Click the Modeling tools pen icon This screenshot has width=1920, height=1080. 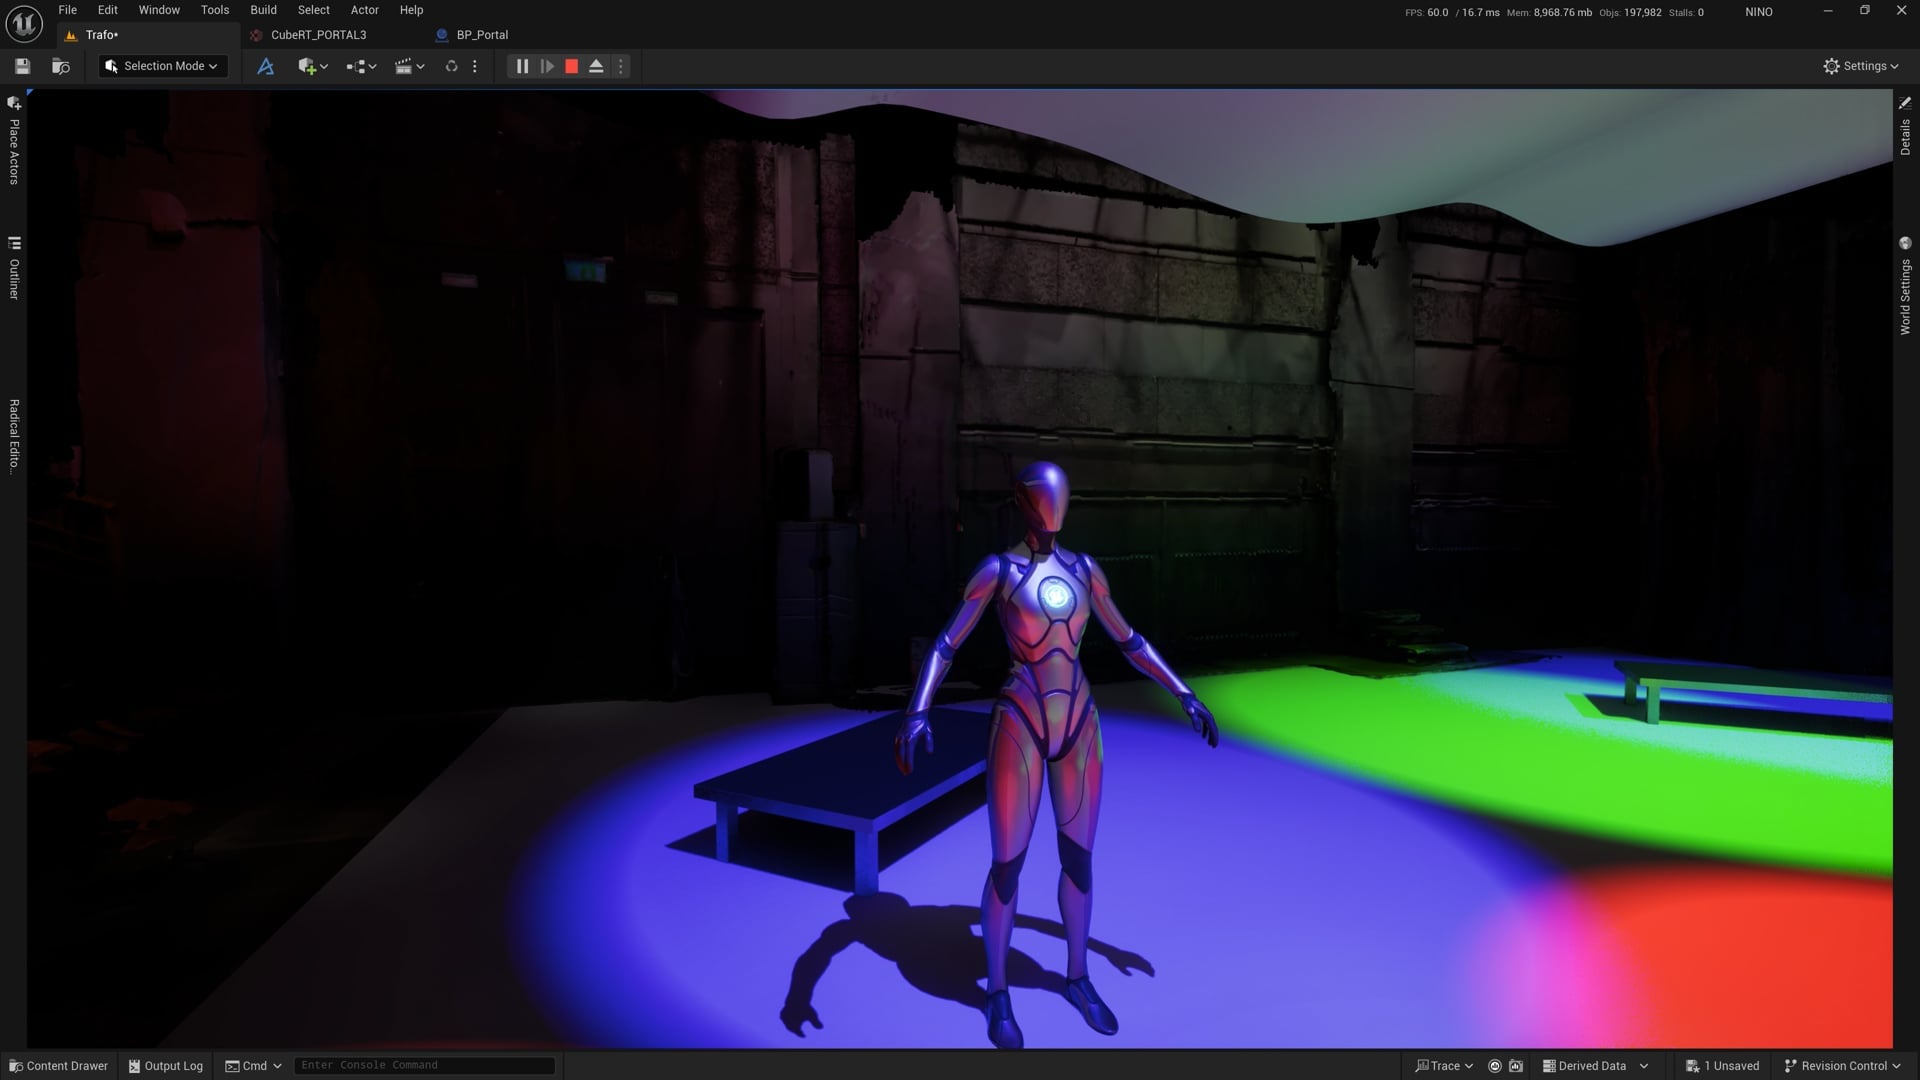click(x=265, y=66)
